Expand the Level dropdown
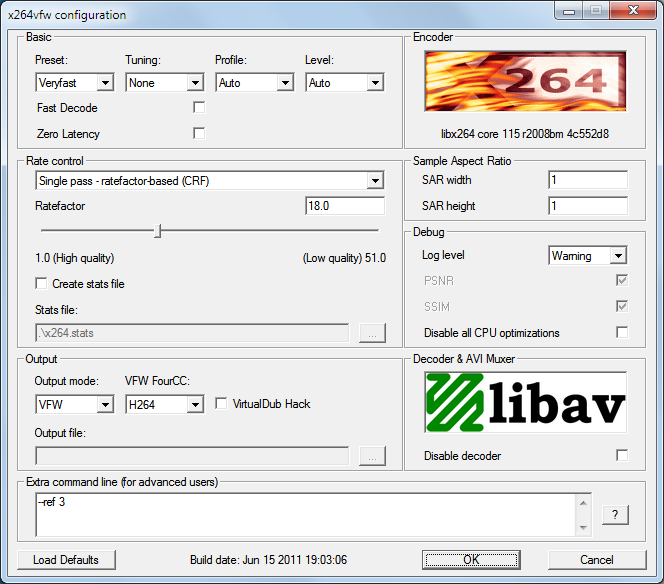Viewport: 664px width, 584px height. (345, 83)
